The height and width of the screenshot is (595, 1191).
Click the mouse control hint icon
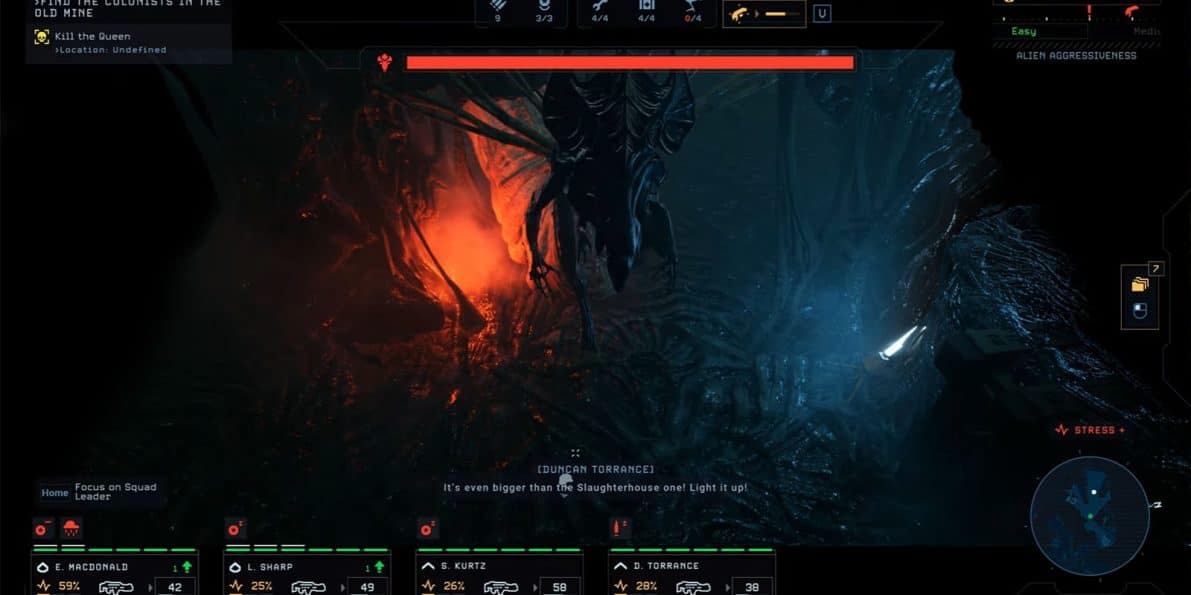1139,310
